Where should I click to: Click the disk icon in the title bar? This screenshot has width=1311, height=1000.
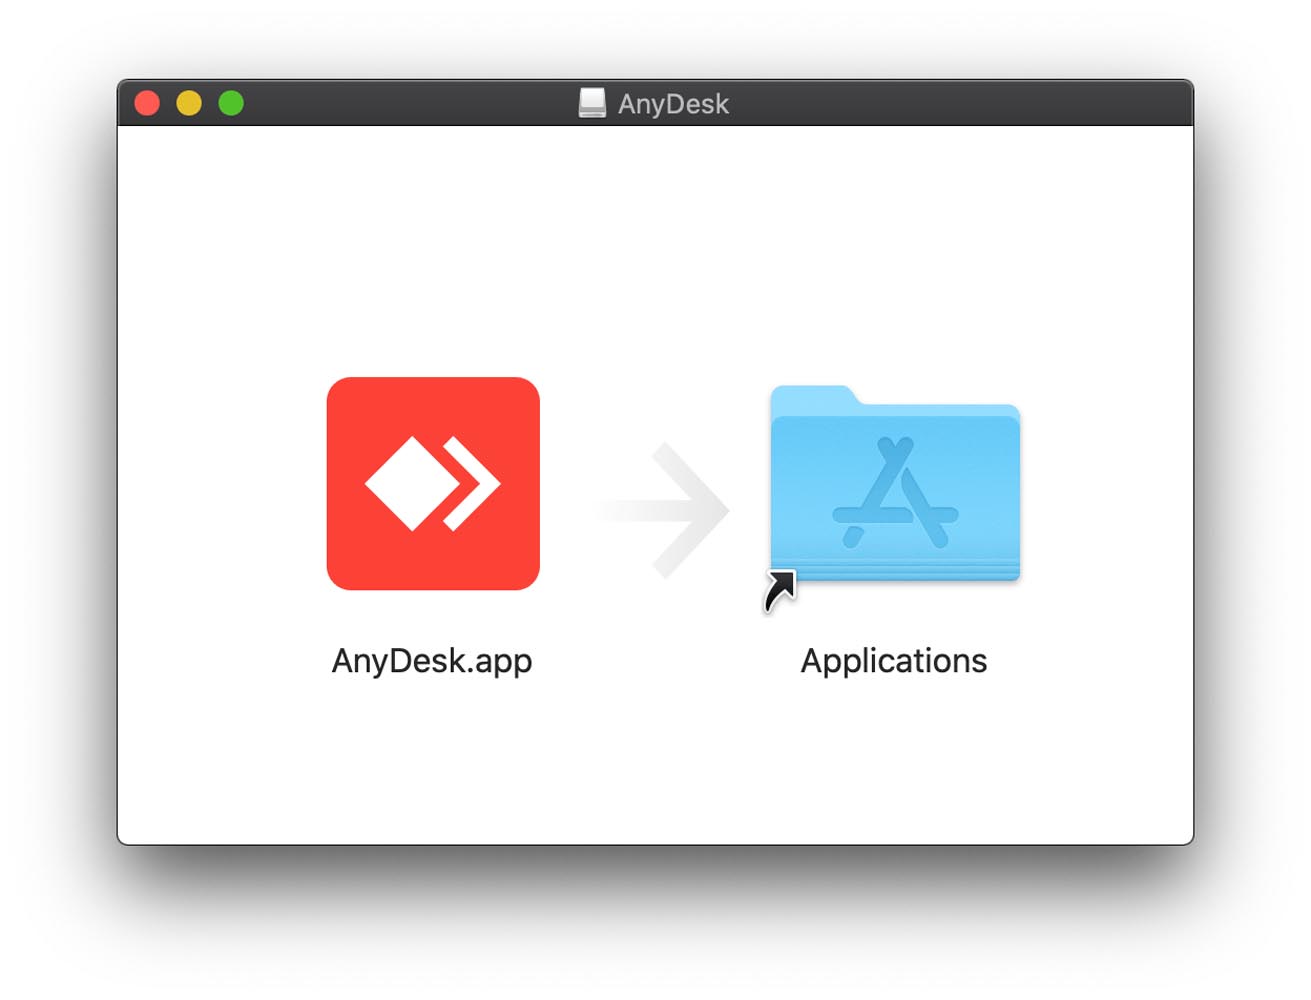(592, 103)
